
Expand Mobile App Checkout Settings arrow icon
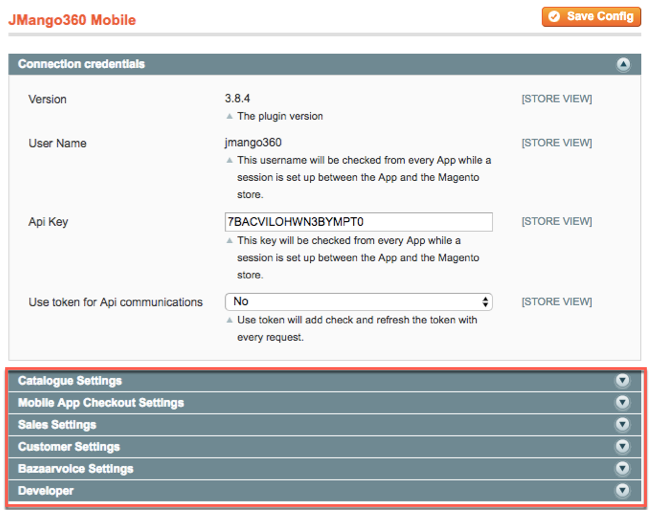tap(622, 403)
